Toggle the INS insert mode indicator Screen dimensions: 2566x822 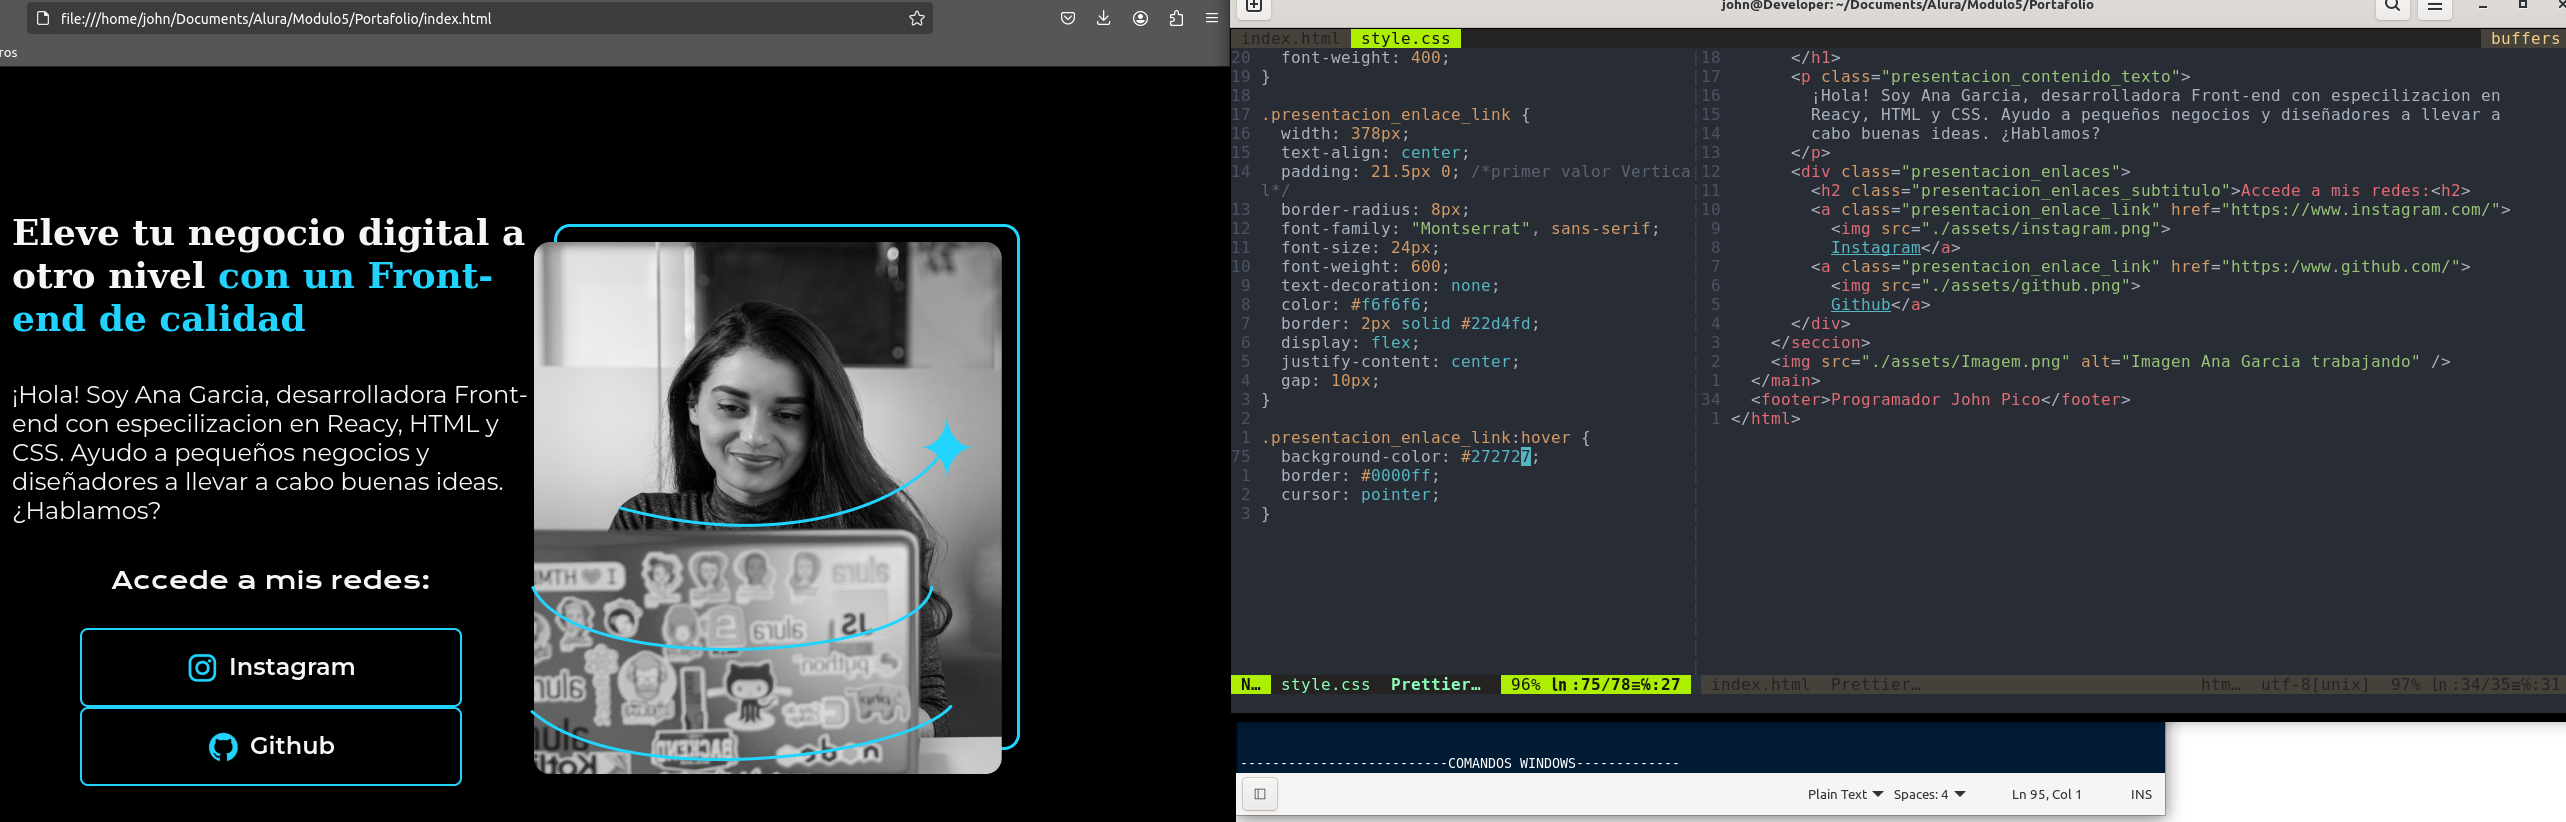coord(2141,794)
